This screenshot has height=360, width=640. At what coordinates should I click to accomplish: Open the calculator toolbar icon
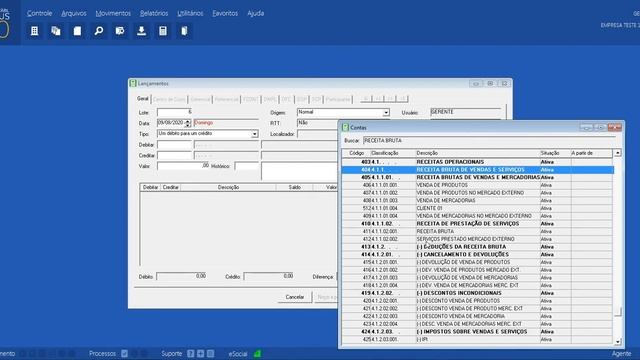pyautogui.click(x=163, y=31)
